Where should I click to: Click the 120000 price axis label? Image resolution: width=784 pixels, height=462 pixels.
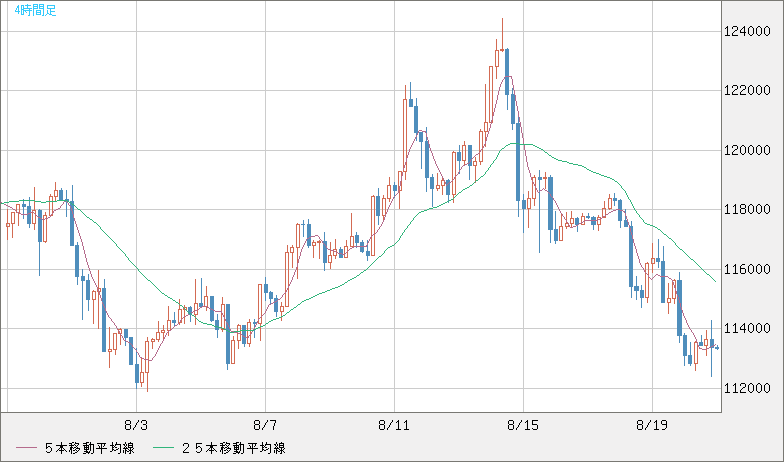pos(748,150)
